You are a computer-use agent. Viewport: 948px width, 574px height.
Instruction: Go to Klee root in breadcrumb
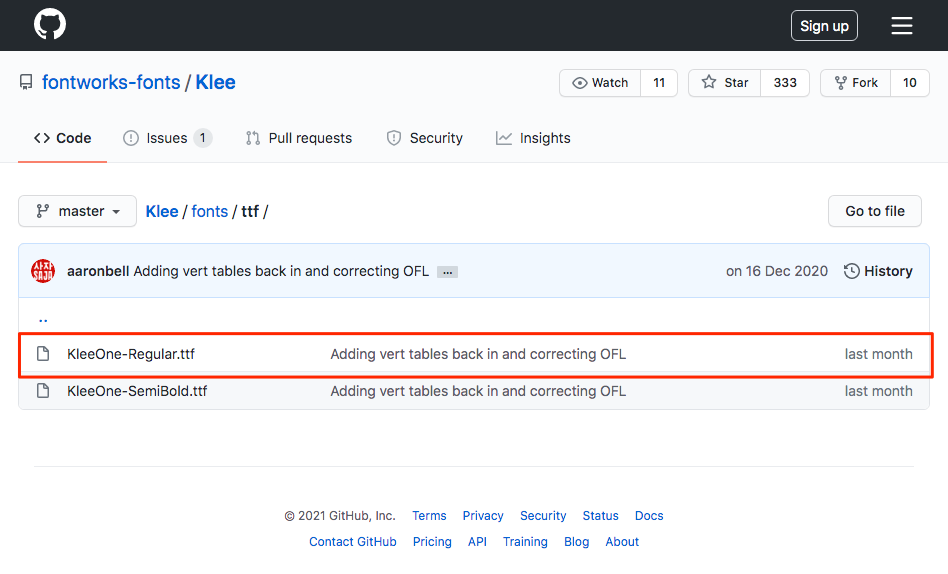(x=162, y=211)
